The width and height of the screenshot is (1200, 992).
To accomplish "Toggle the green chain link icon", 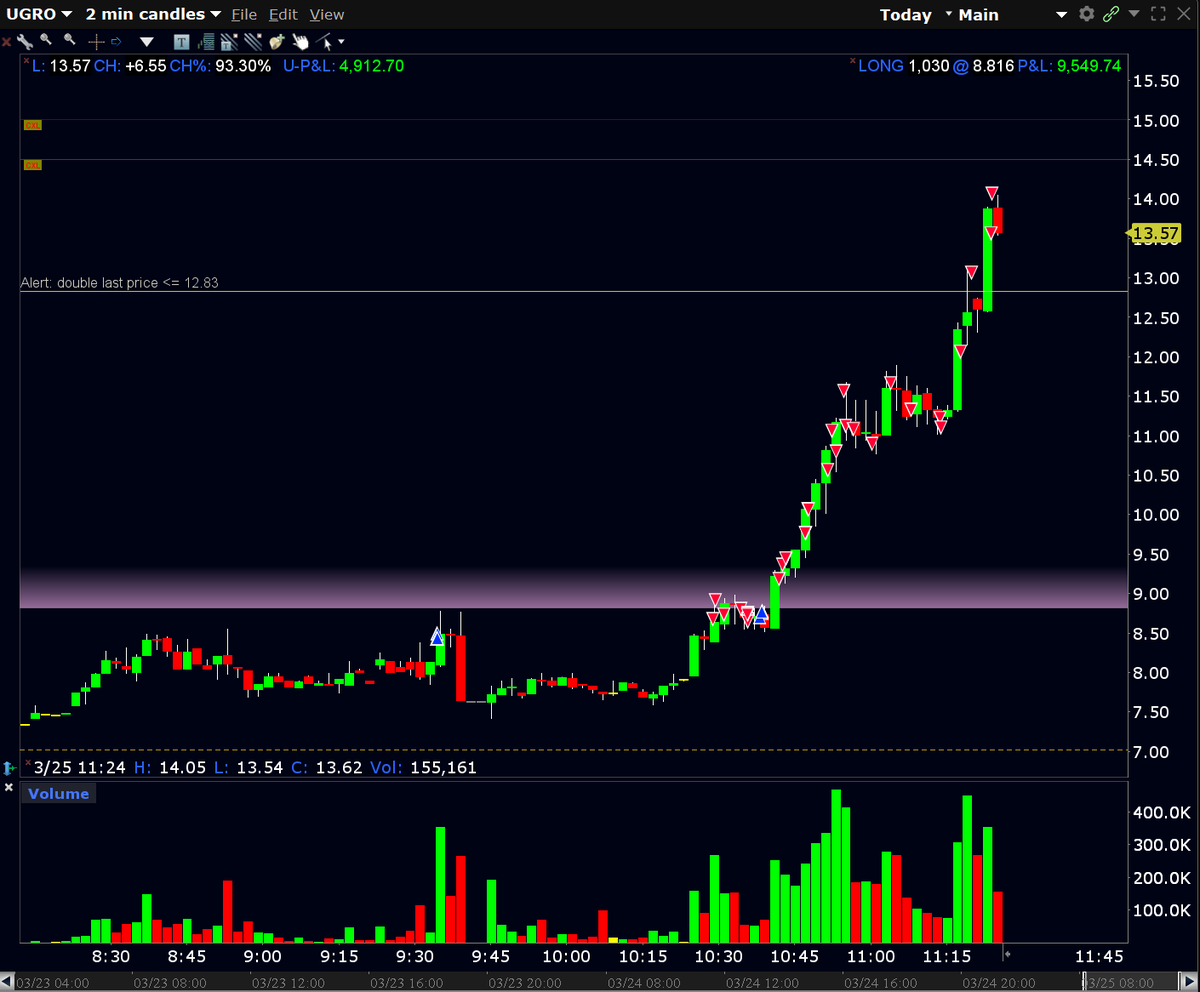I will (1111, 14).
